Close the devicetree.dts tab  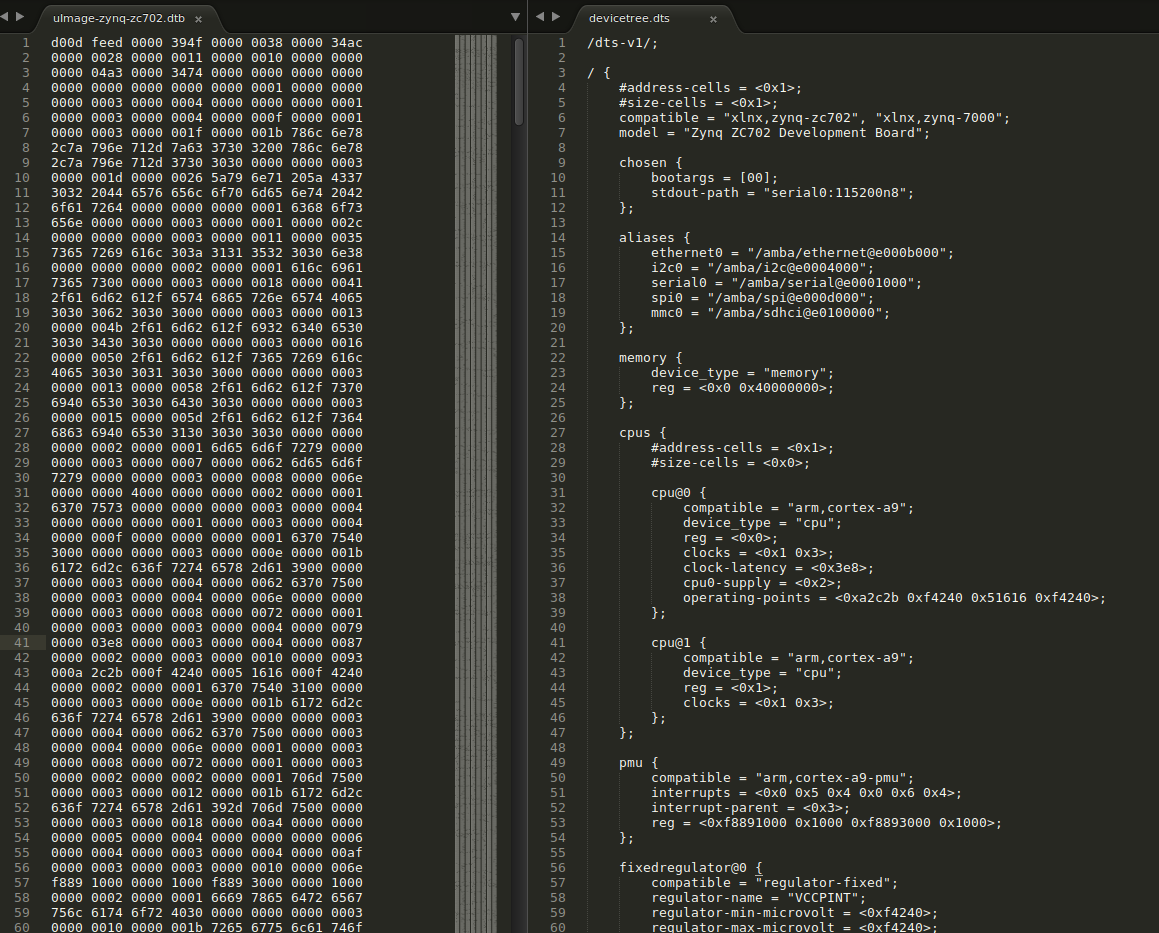pyautogui.click(x=712, y=18)
